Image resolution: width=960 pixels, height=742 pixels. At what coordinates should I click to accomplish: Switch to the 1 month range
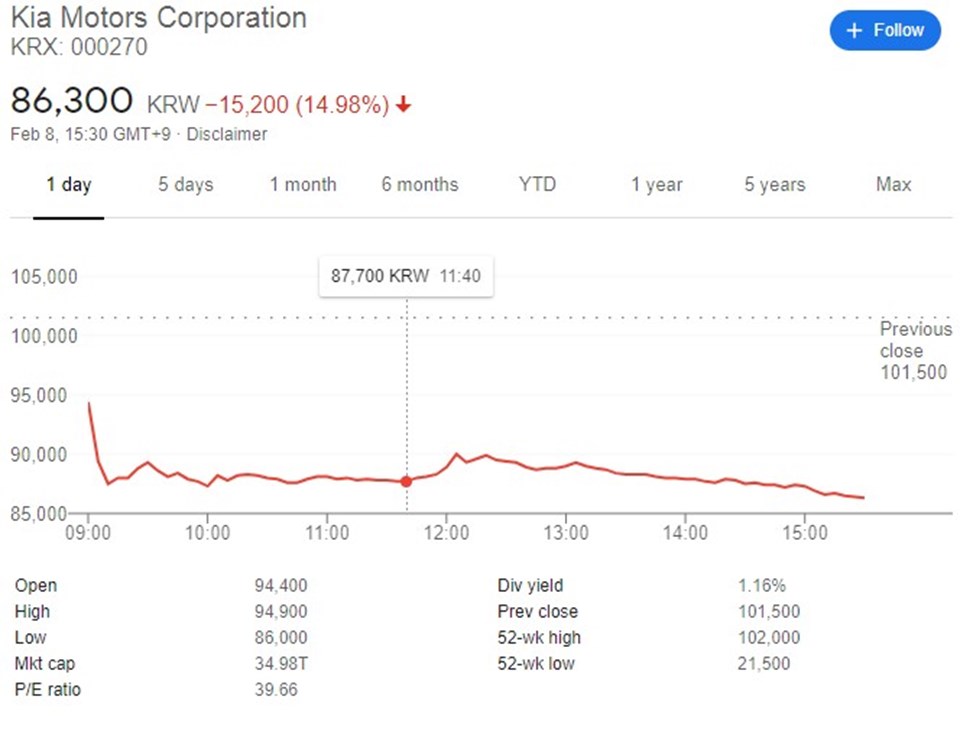pos(303,184)
